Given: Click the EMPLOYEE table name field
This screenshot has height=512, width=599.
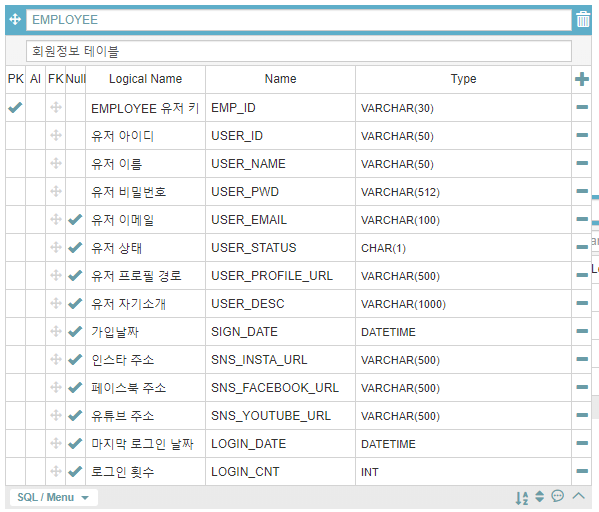Looking at the screenshot, I should pyautogui.click(x=299, y=19).
